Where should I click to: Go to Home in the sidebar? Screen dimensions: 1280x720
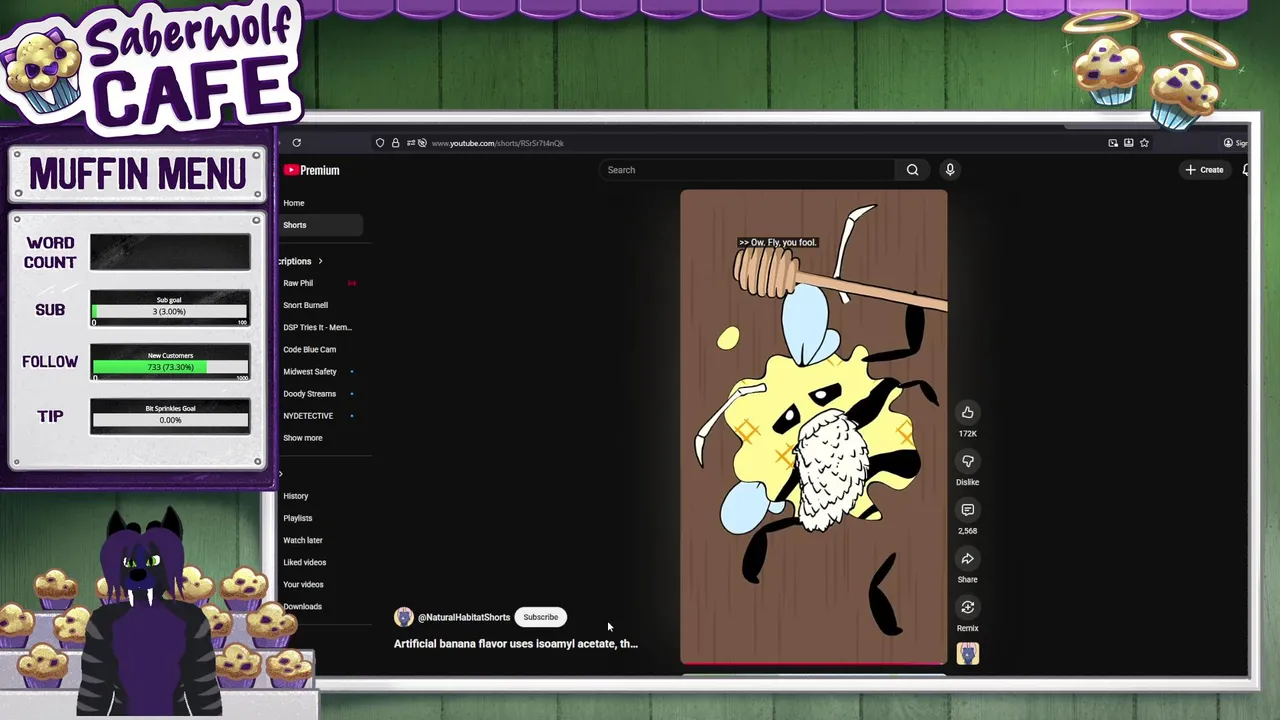[294, 203]
